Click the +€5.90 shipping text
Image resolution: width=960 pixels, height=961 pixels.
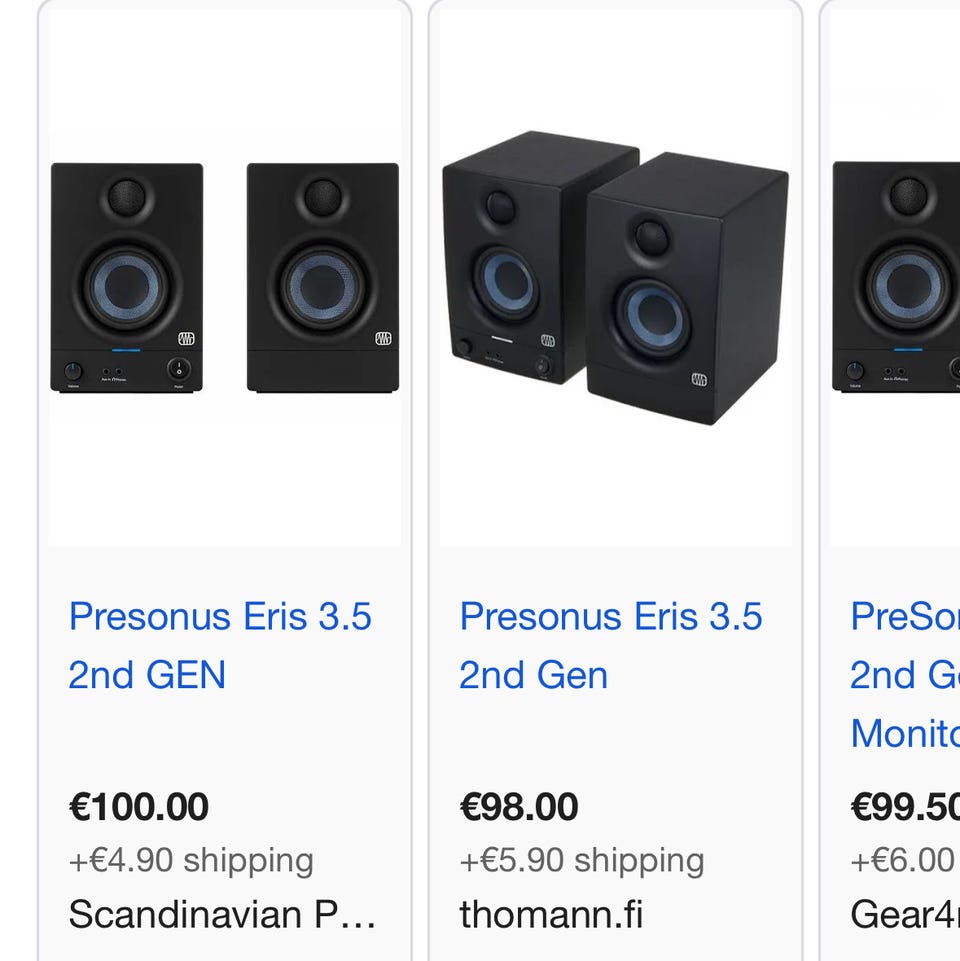point(582,860)
